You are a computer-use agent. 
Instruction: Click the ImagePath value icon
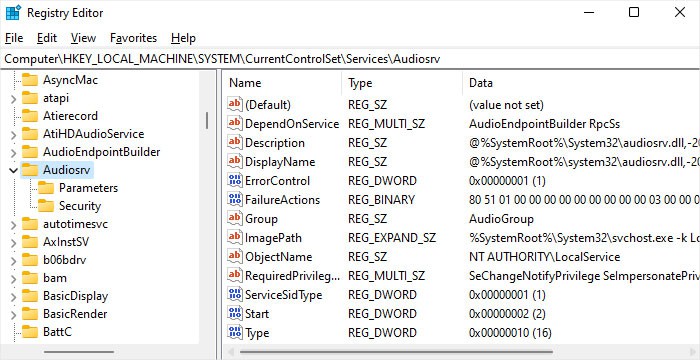tap(235, 238)
